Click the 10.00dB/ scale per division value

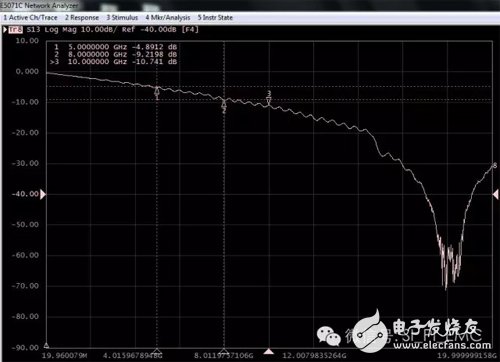coord(99,30)
